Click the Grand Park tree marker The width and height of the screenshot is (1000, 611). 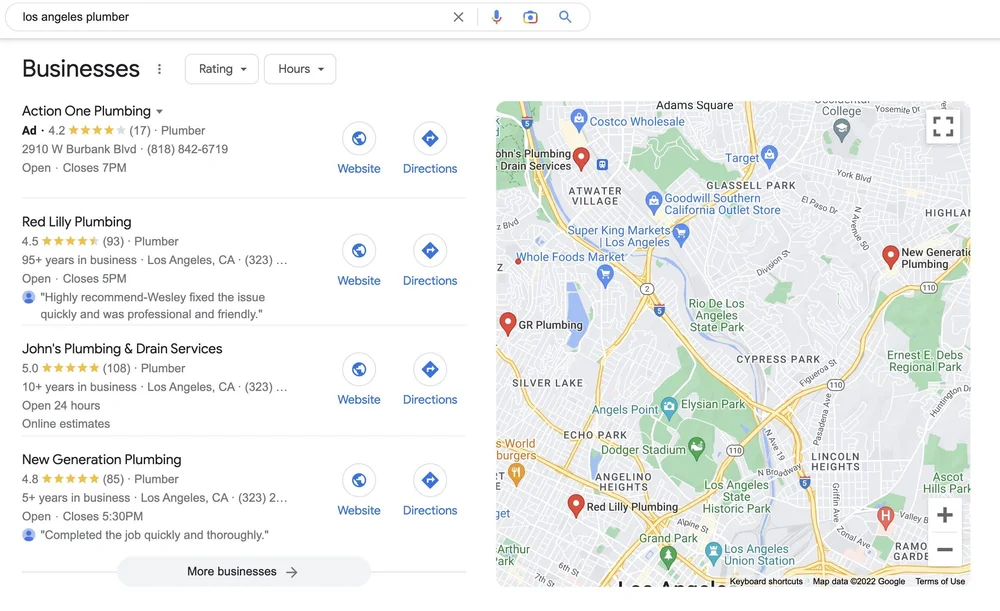[668, 556]
